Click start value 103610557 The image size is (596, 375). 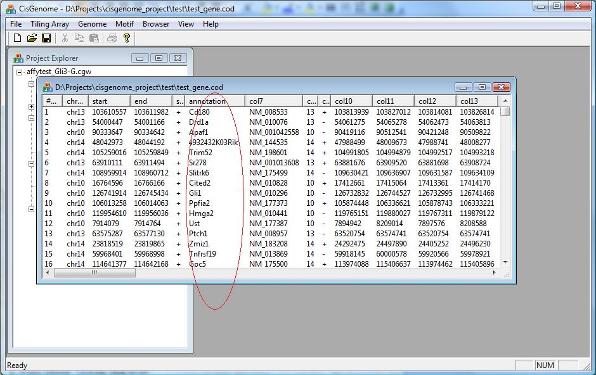109,112
